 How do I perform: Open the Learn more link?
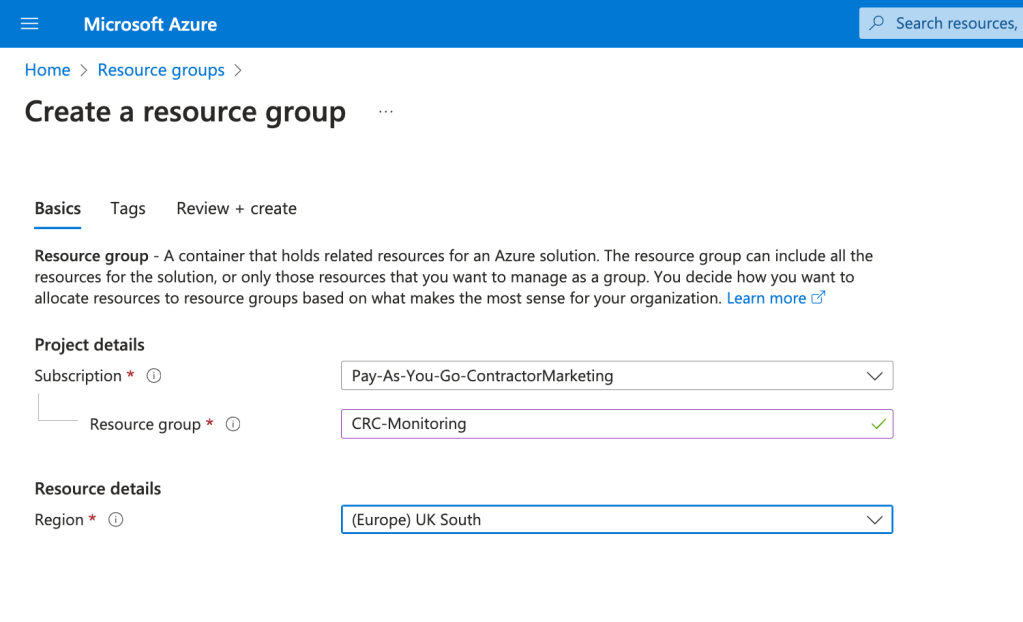[767, 298]
